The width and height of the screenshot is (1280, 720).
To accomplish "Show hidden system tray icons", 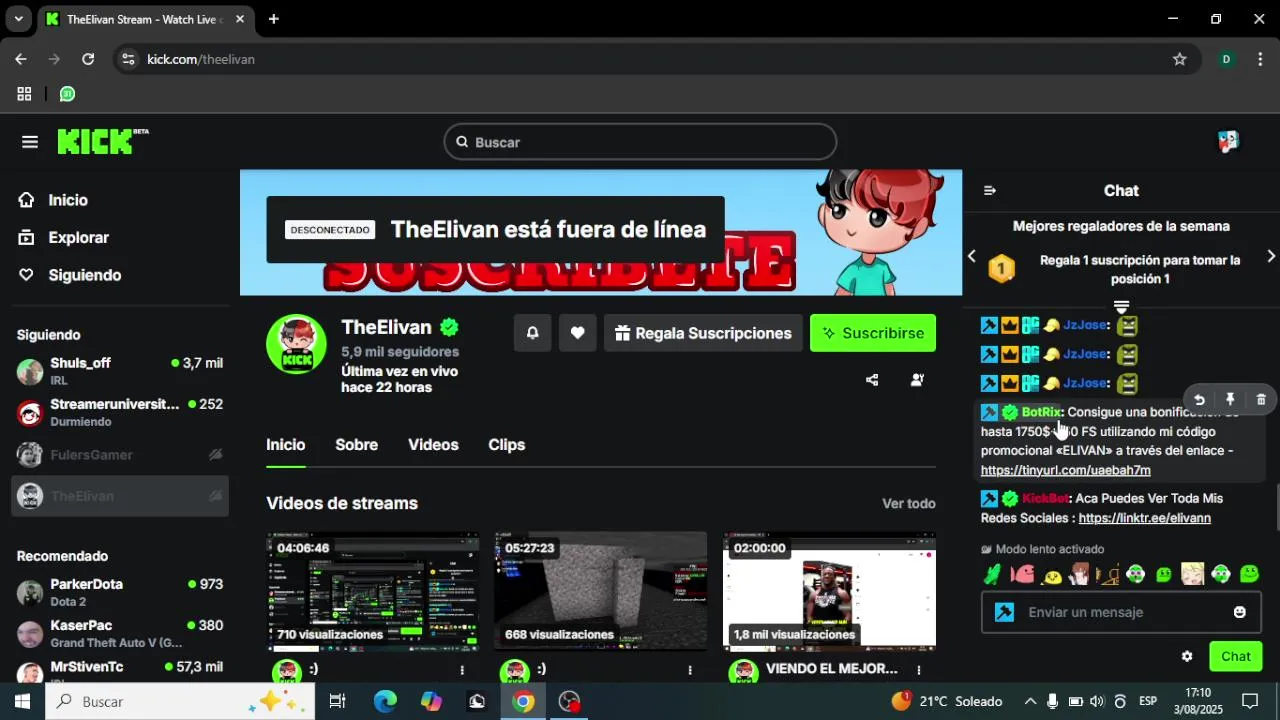I will 1029,701.
